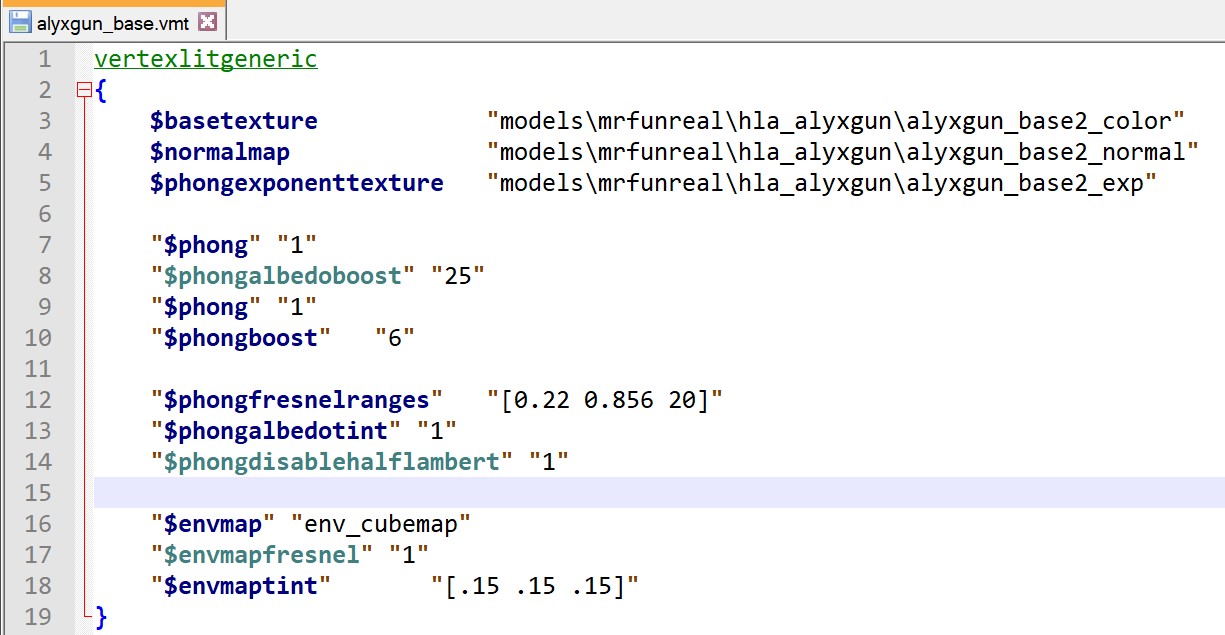Click the $envmap parameter
The image size is (1225, 635).
point(213,524)
